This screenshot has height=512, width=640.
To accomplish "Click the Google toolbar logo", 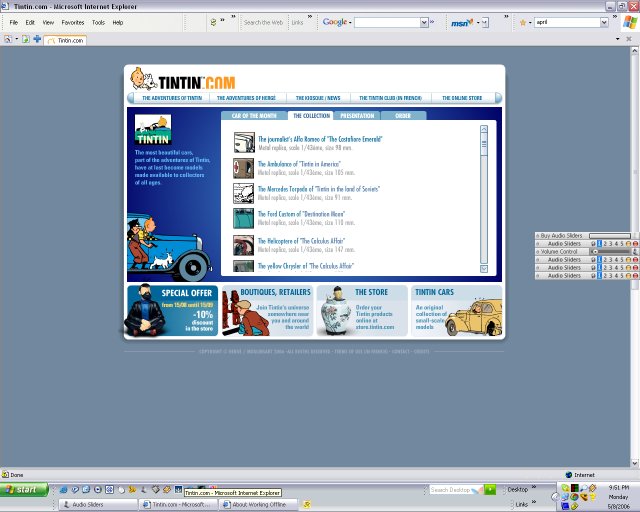I will click(335, 22).
